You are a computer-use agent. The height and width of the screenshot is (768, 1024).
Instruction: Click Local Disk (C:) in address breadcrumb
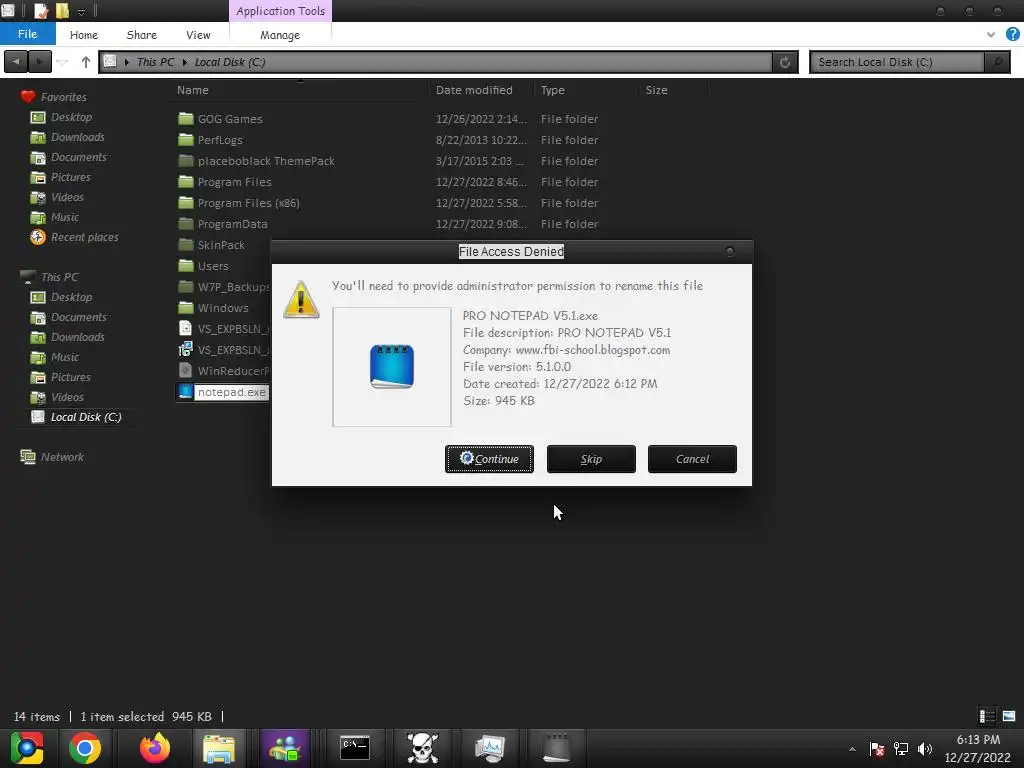tap(230, 62)
